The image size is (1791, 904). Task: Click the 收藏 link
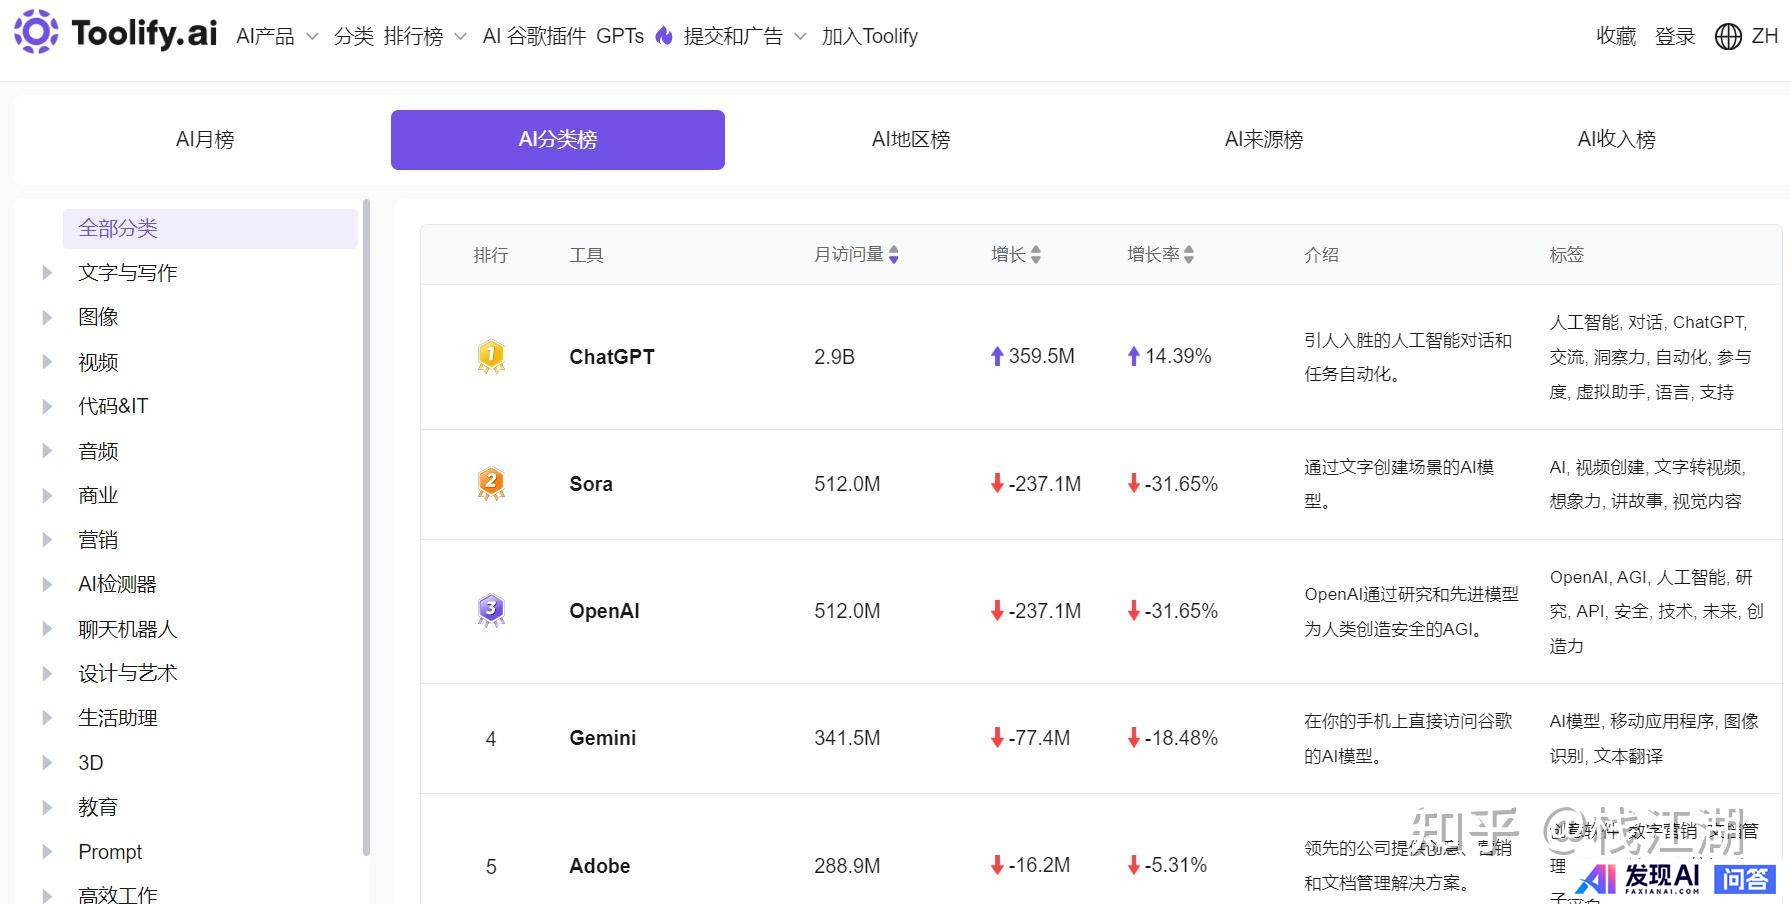(x=1616, y=37)
